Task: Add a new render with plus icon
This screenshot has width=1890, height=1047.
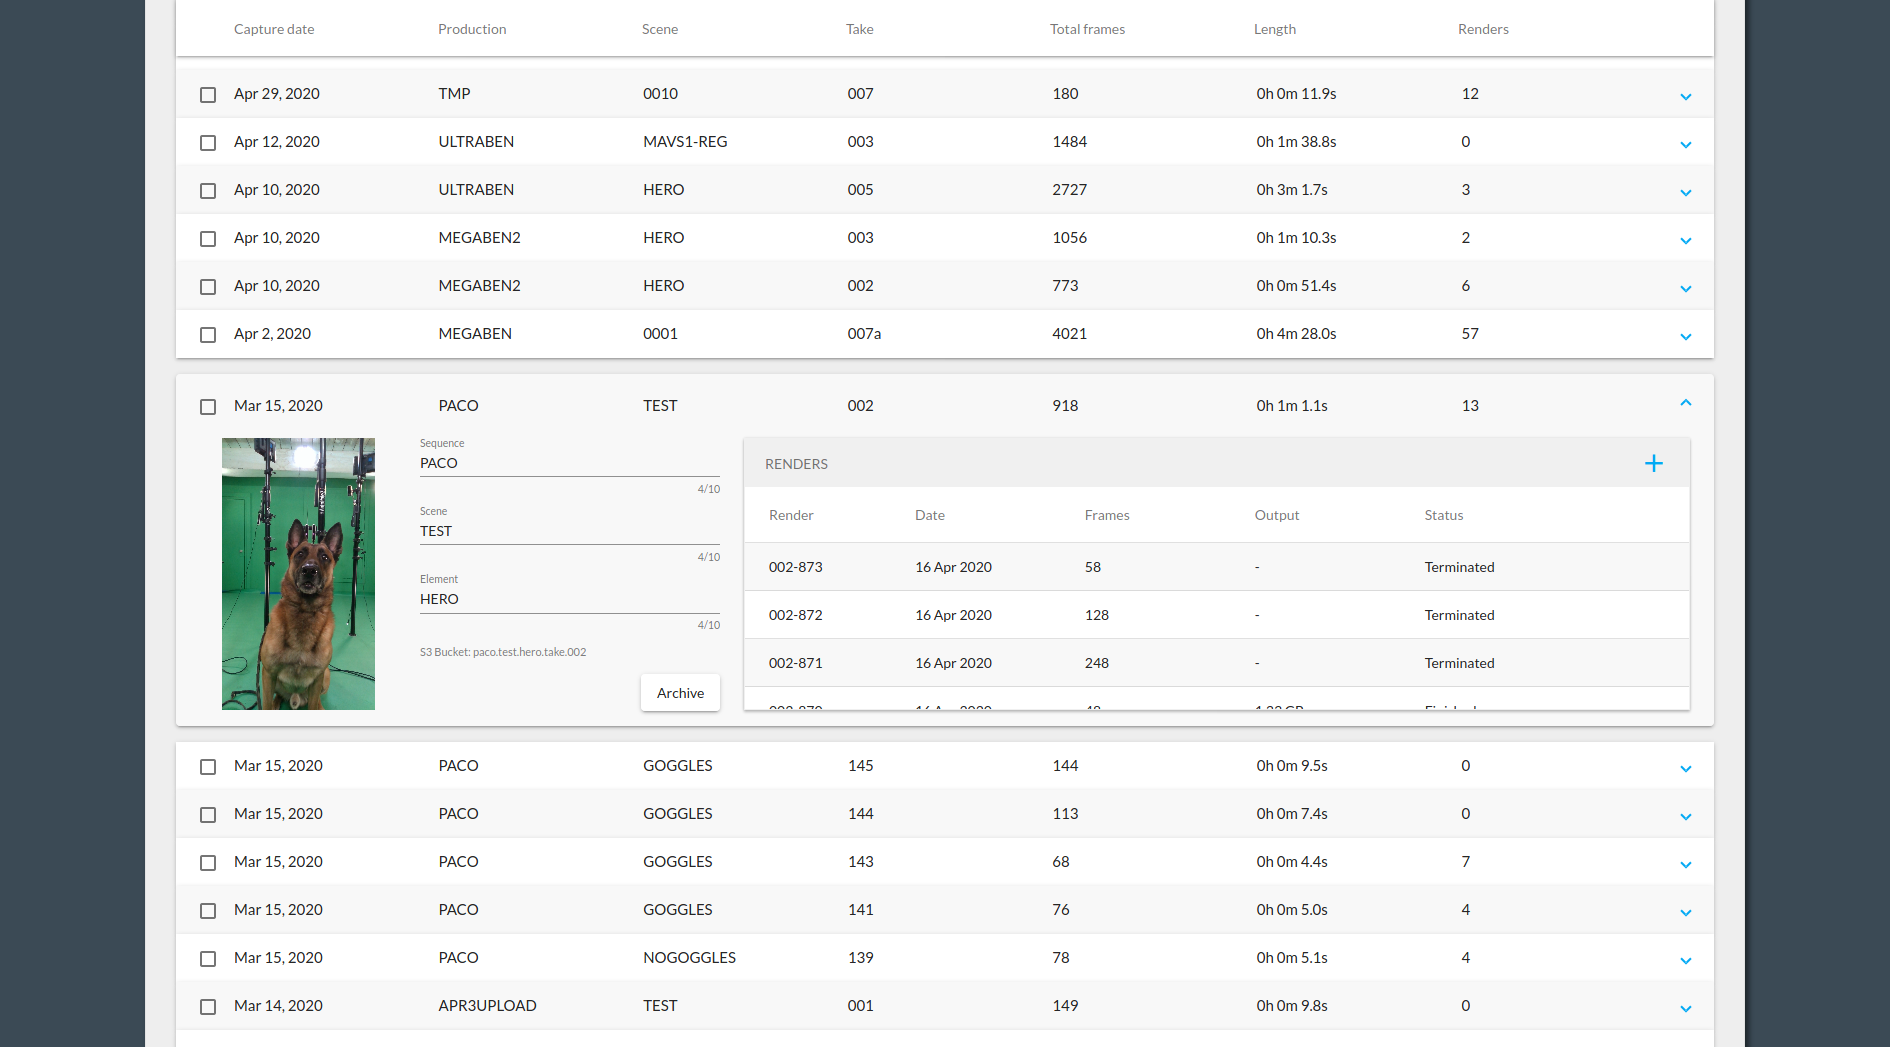Action: coord(1653,463)
